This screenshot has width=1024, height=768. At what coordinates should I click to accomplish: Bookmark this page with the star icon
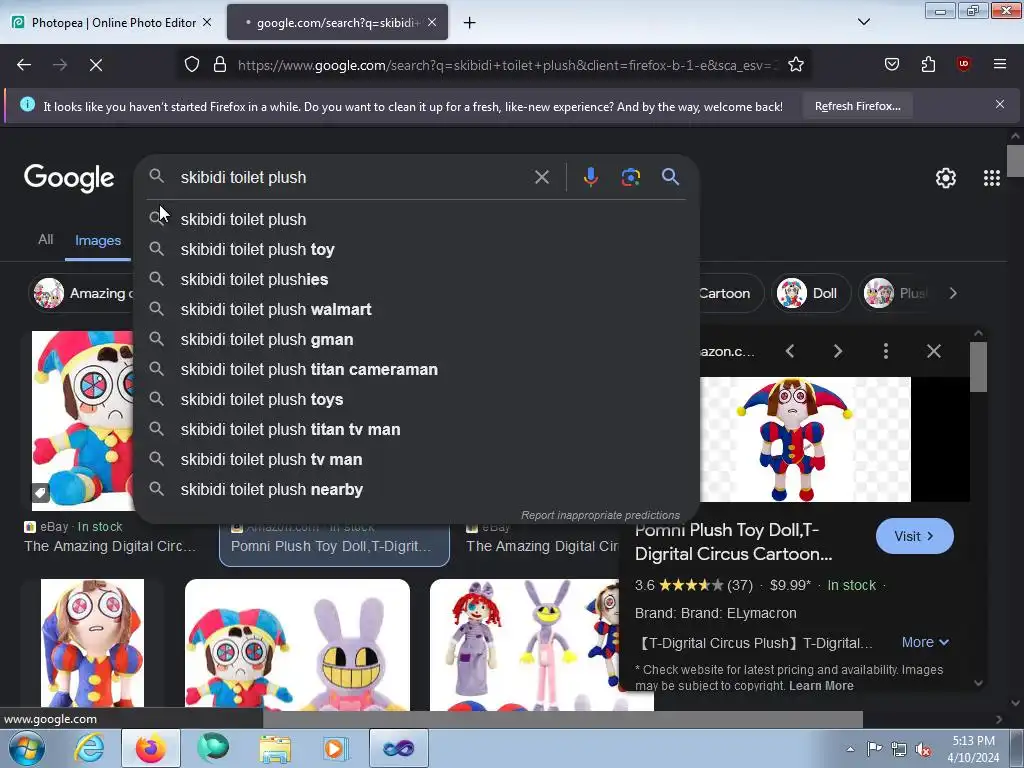795,65
